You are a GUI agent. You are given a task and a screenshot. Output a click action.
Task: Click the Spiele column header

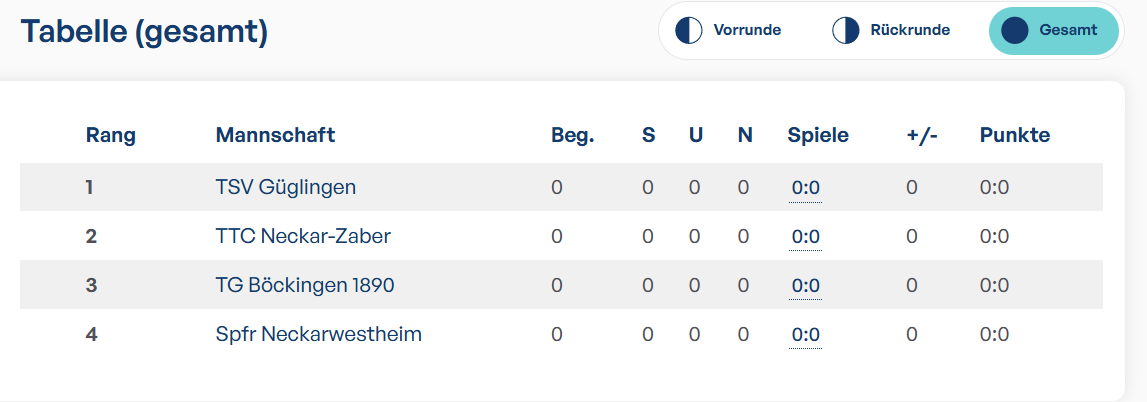pyautogui.click(x=818, y=136)
